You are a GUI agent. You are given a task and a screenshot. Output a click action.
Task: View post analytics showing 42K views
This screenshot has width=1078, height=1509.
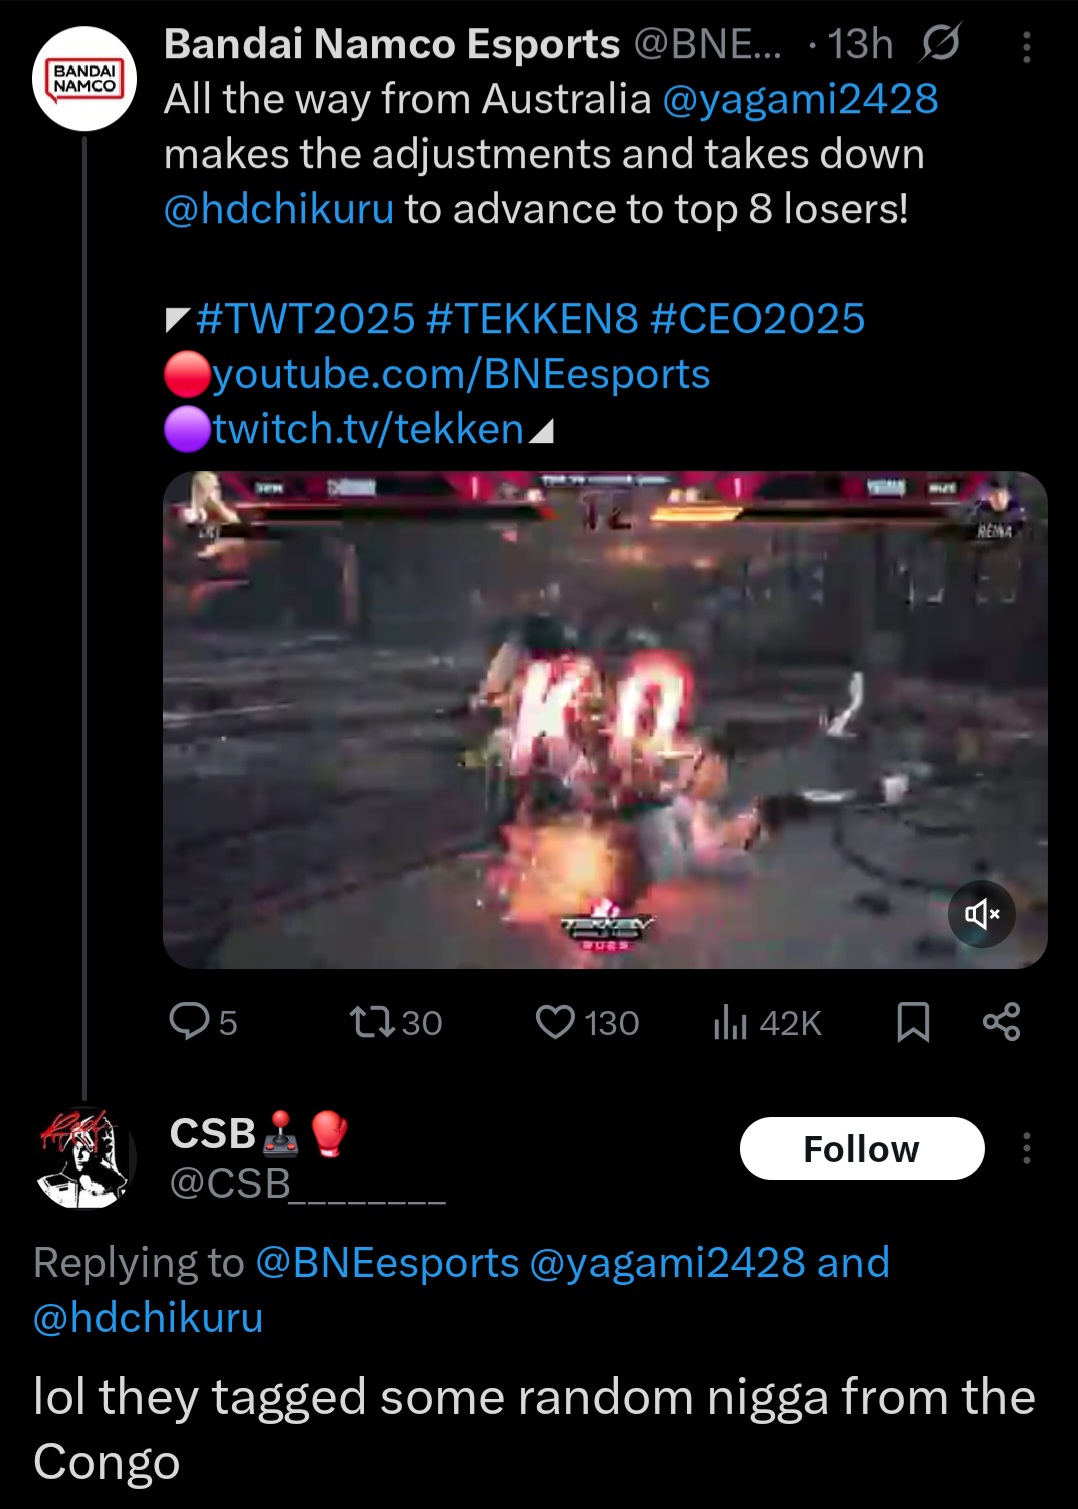point(730,1022)
